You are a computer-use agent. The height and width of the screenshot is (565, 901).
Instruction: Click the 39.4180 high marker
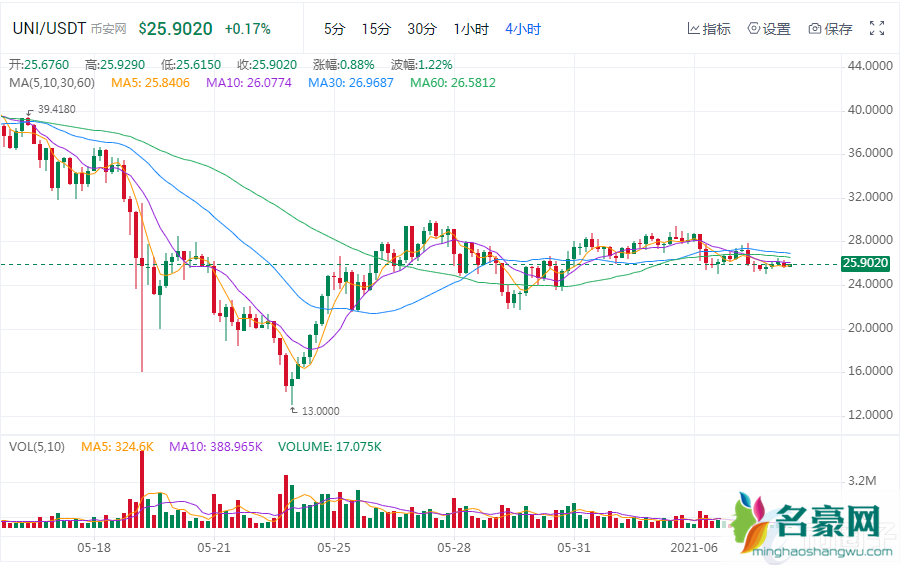56,109
